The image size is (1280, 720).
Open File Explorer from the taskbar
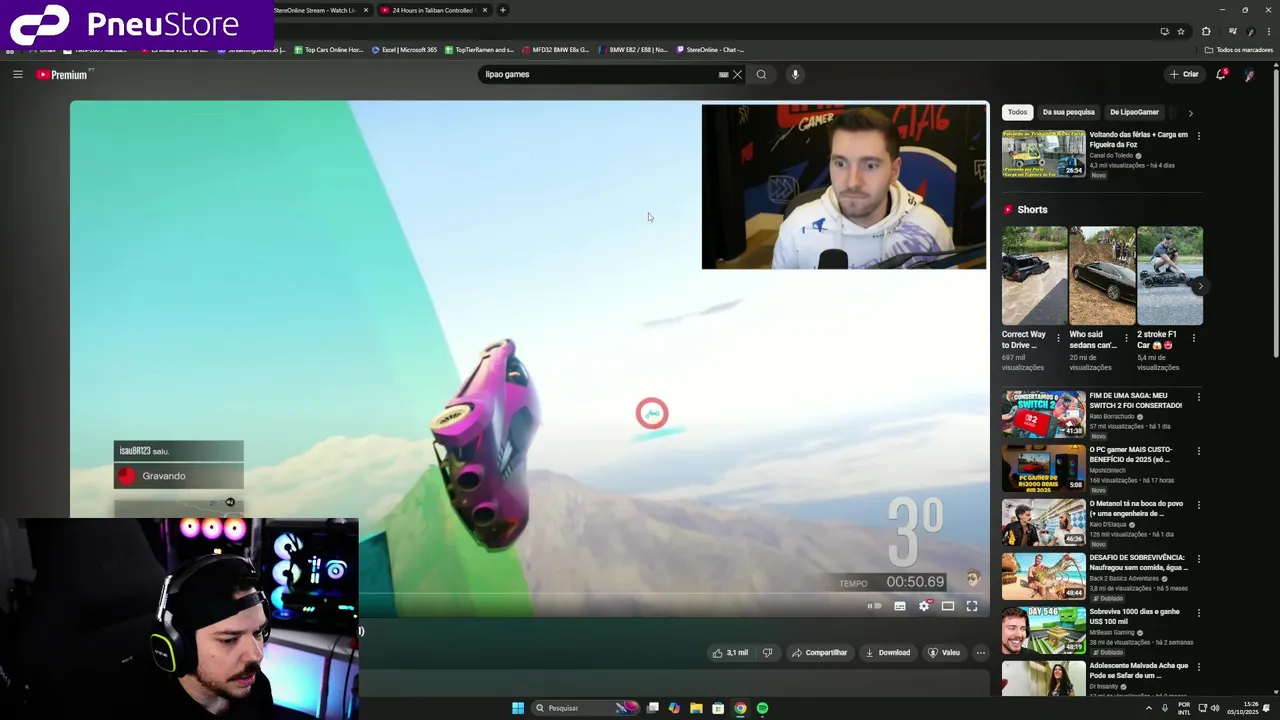pos(696,708)
